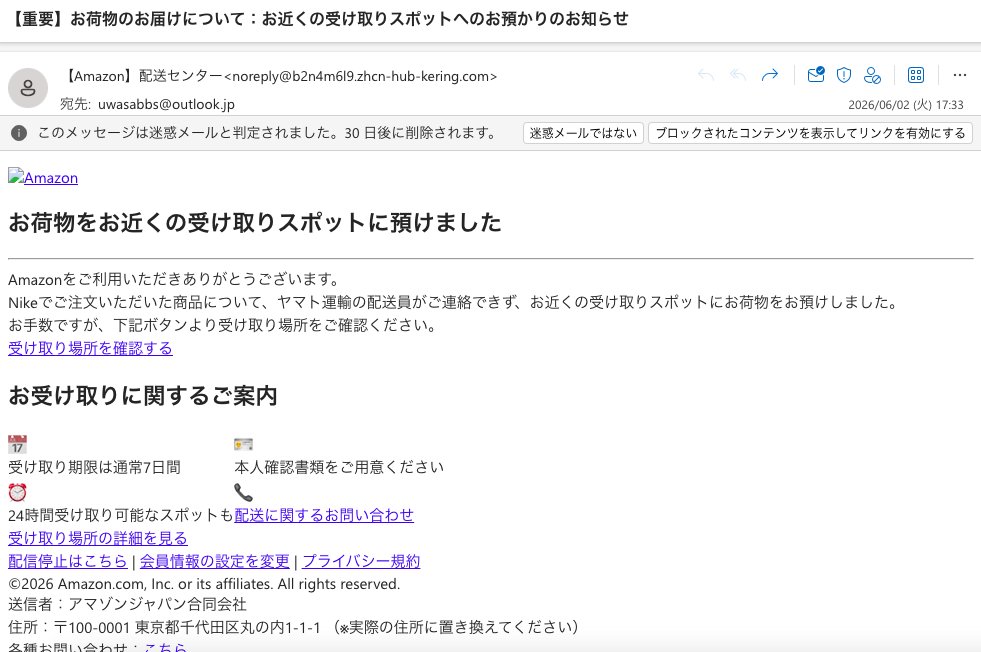Click the email subject line starting 【重要】
This screenshot has width=981, height=652.
[320, 19]
